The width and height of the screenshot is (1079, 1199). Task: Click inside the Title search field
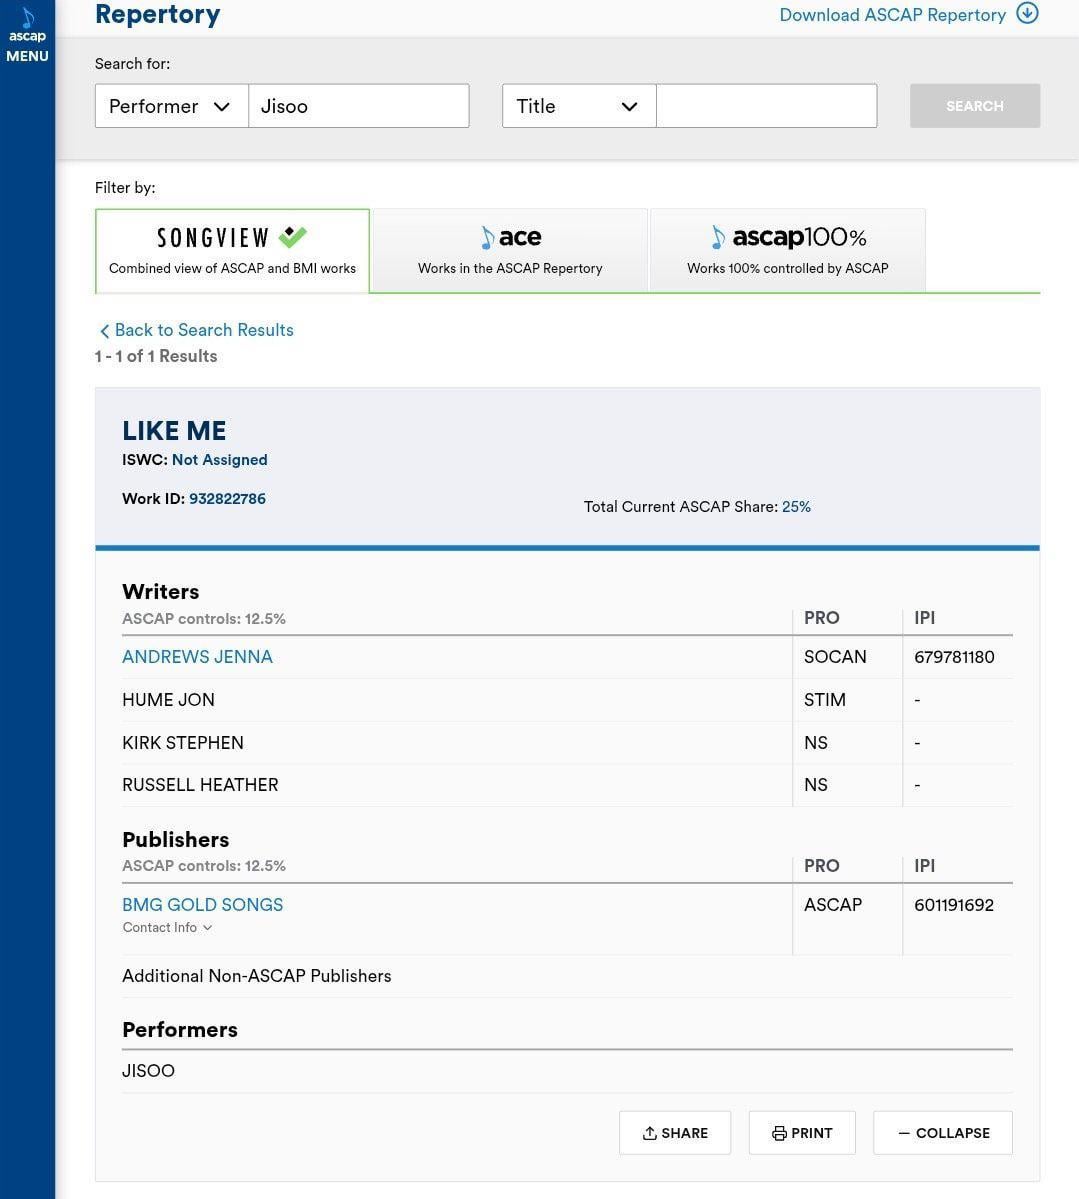tap(766, 106)
